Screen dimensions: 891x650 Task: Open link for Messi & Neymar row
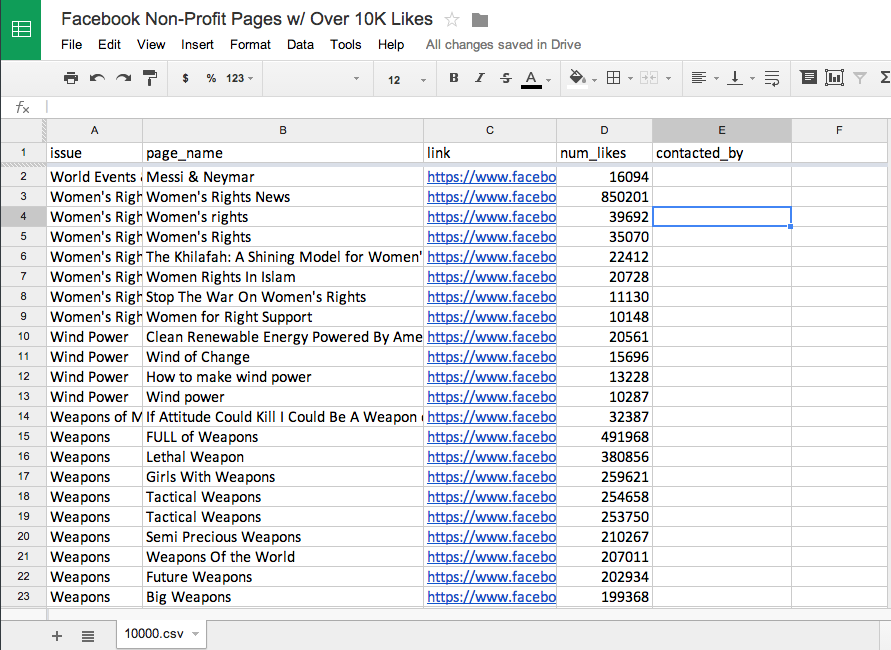tap(492, 177)
